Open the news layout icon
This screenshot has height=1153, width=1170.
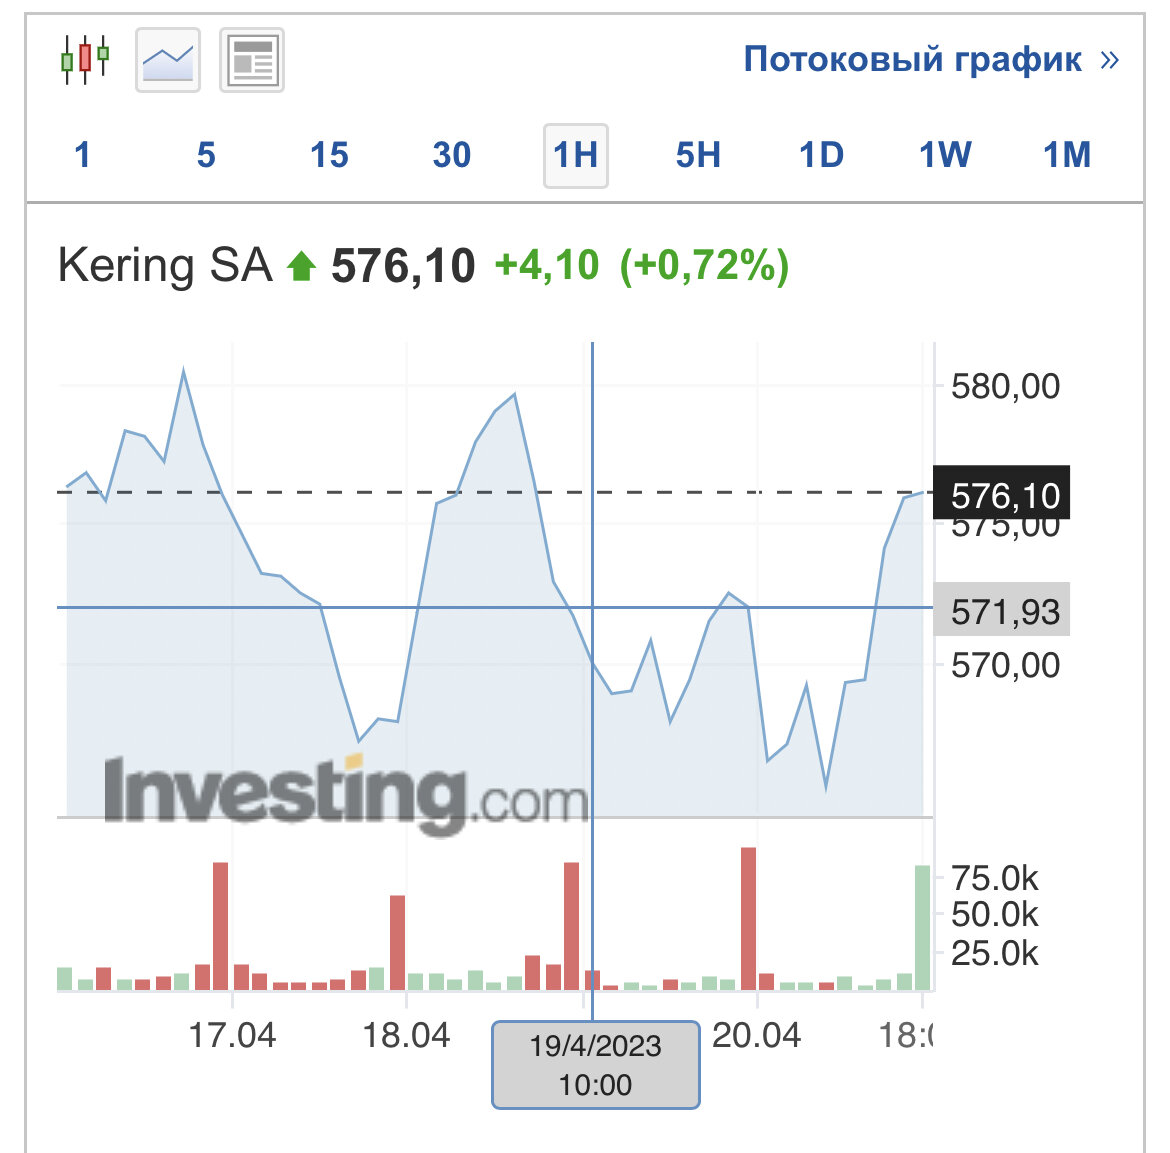click(252, 60)
